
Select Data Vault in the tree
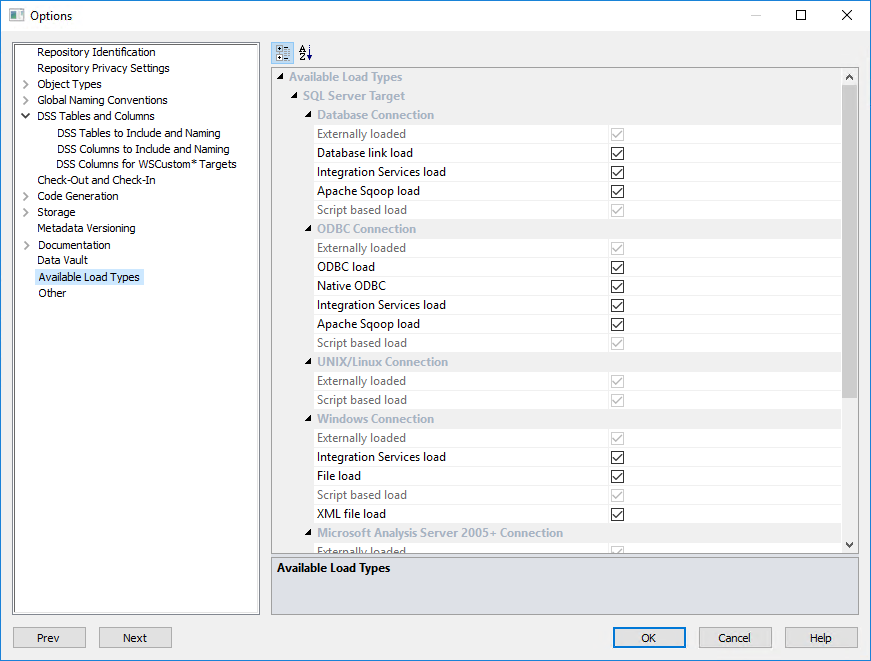coord(62,260)
